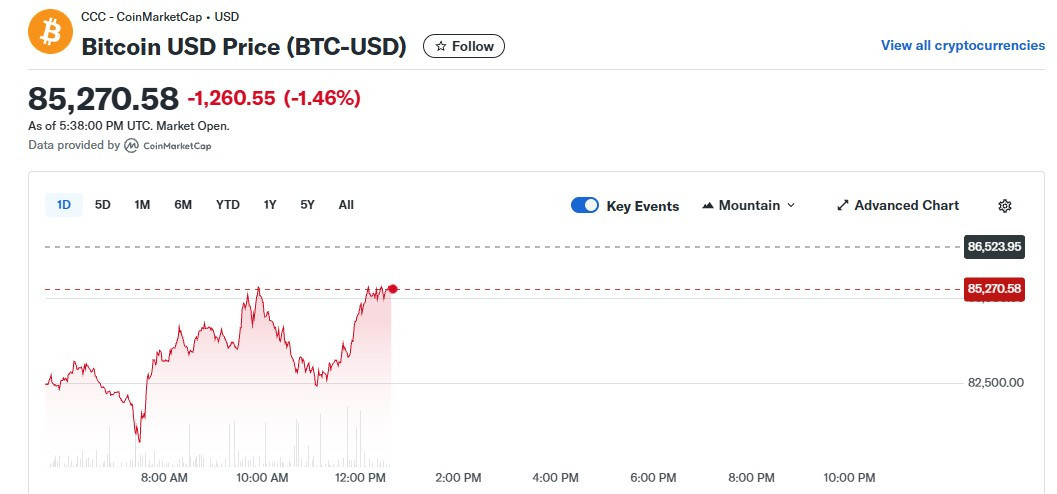Image resolution: width=1057 pixels, height=494 pixels.
Task: Click the red 85,270.58 price label
Action: point(994,289)
